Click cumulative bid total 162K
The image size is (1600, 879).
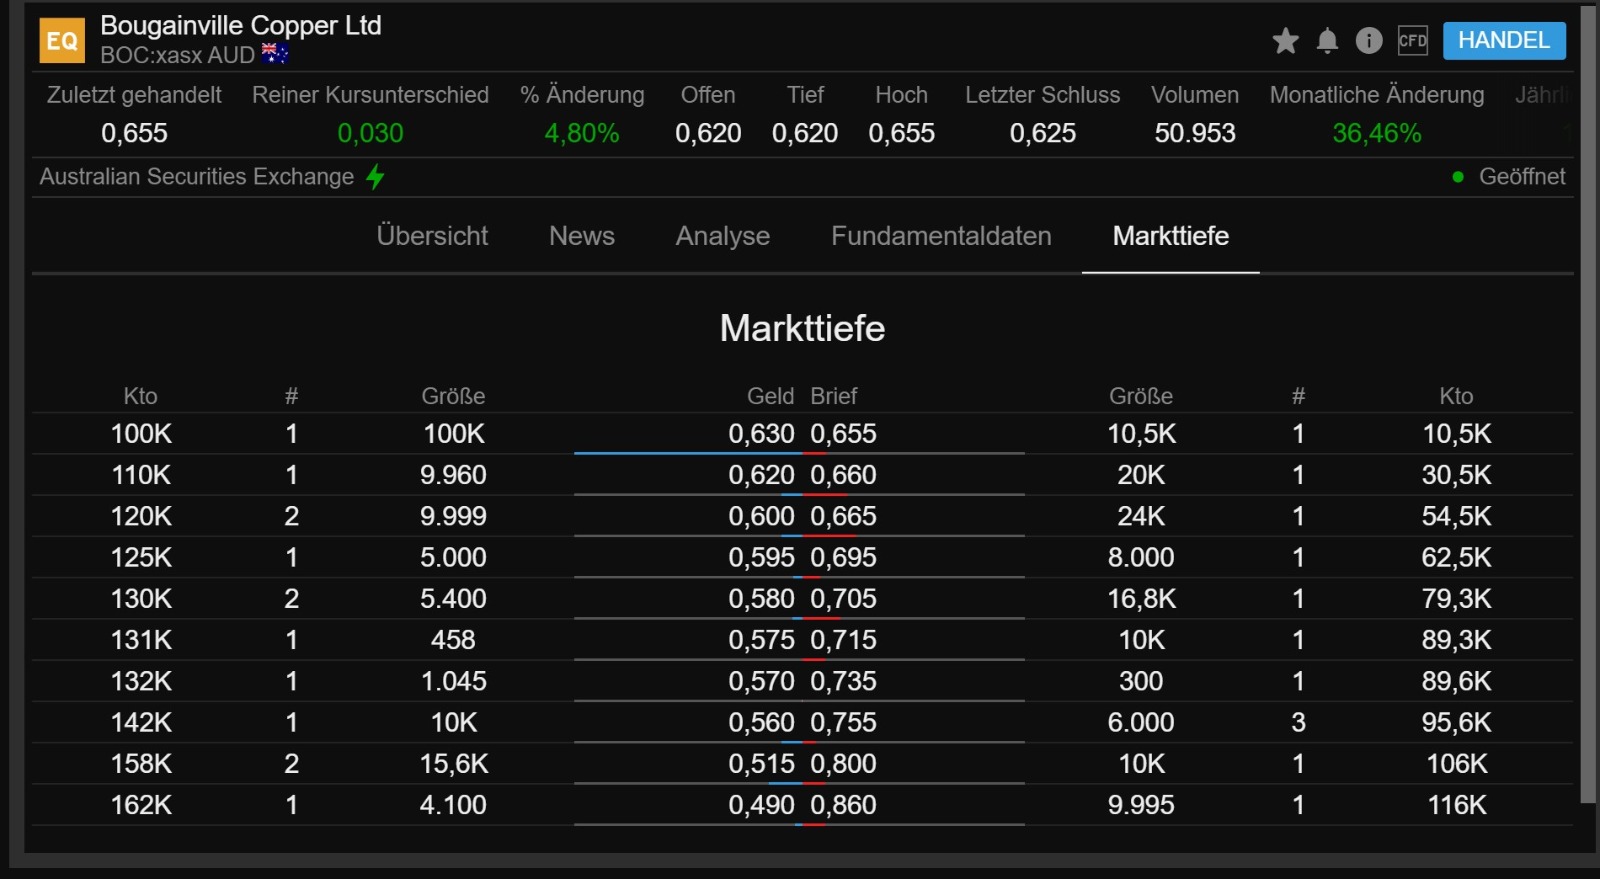[141, 805]
